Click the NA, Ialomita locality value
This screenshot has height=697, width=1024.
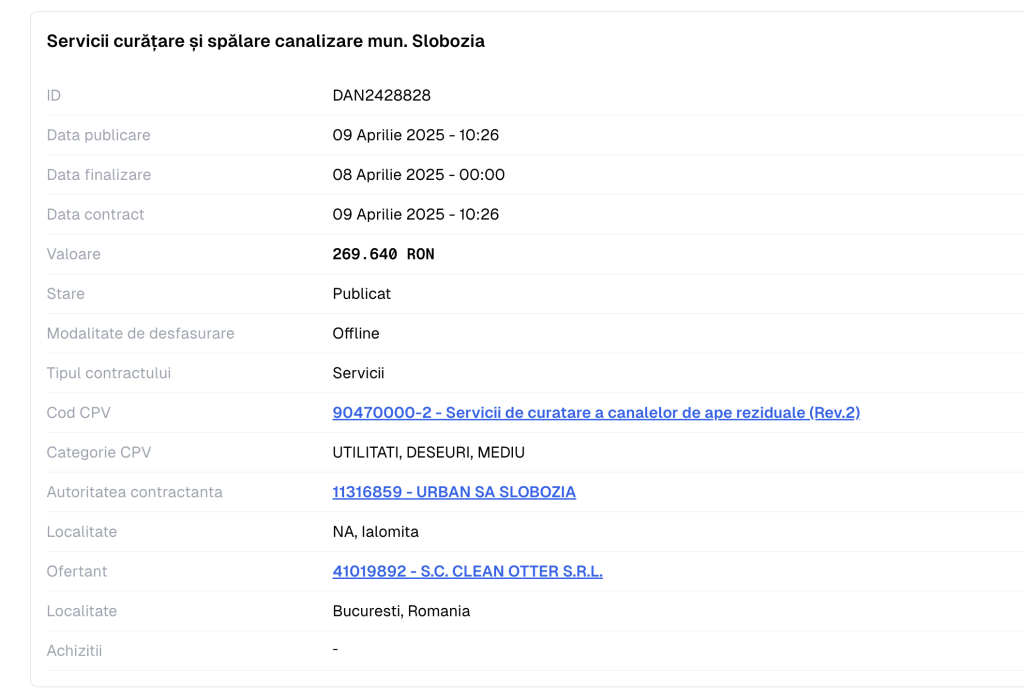(x=375, y=532)
